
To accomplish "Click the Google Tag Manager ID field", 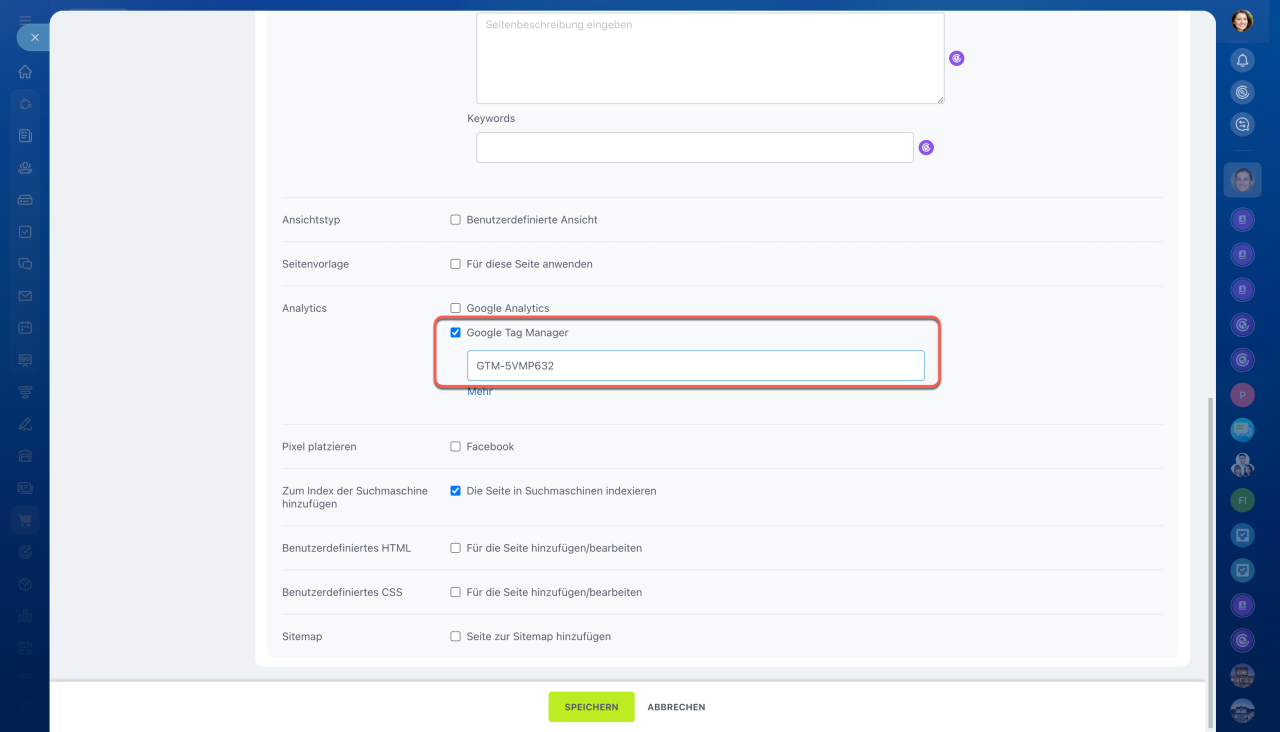I will pos(695,366).
